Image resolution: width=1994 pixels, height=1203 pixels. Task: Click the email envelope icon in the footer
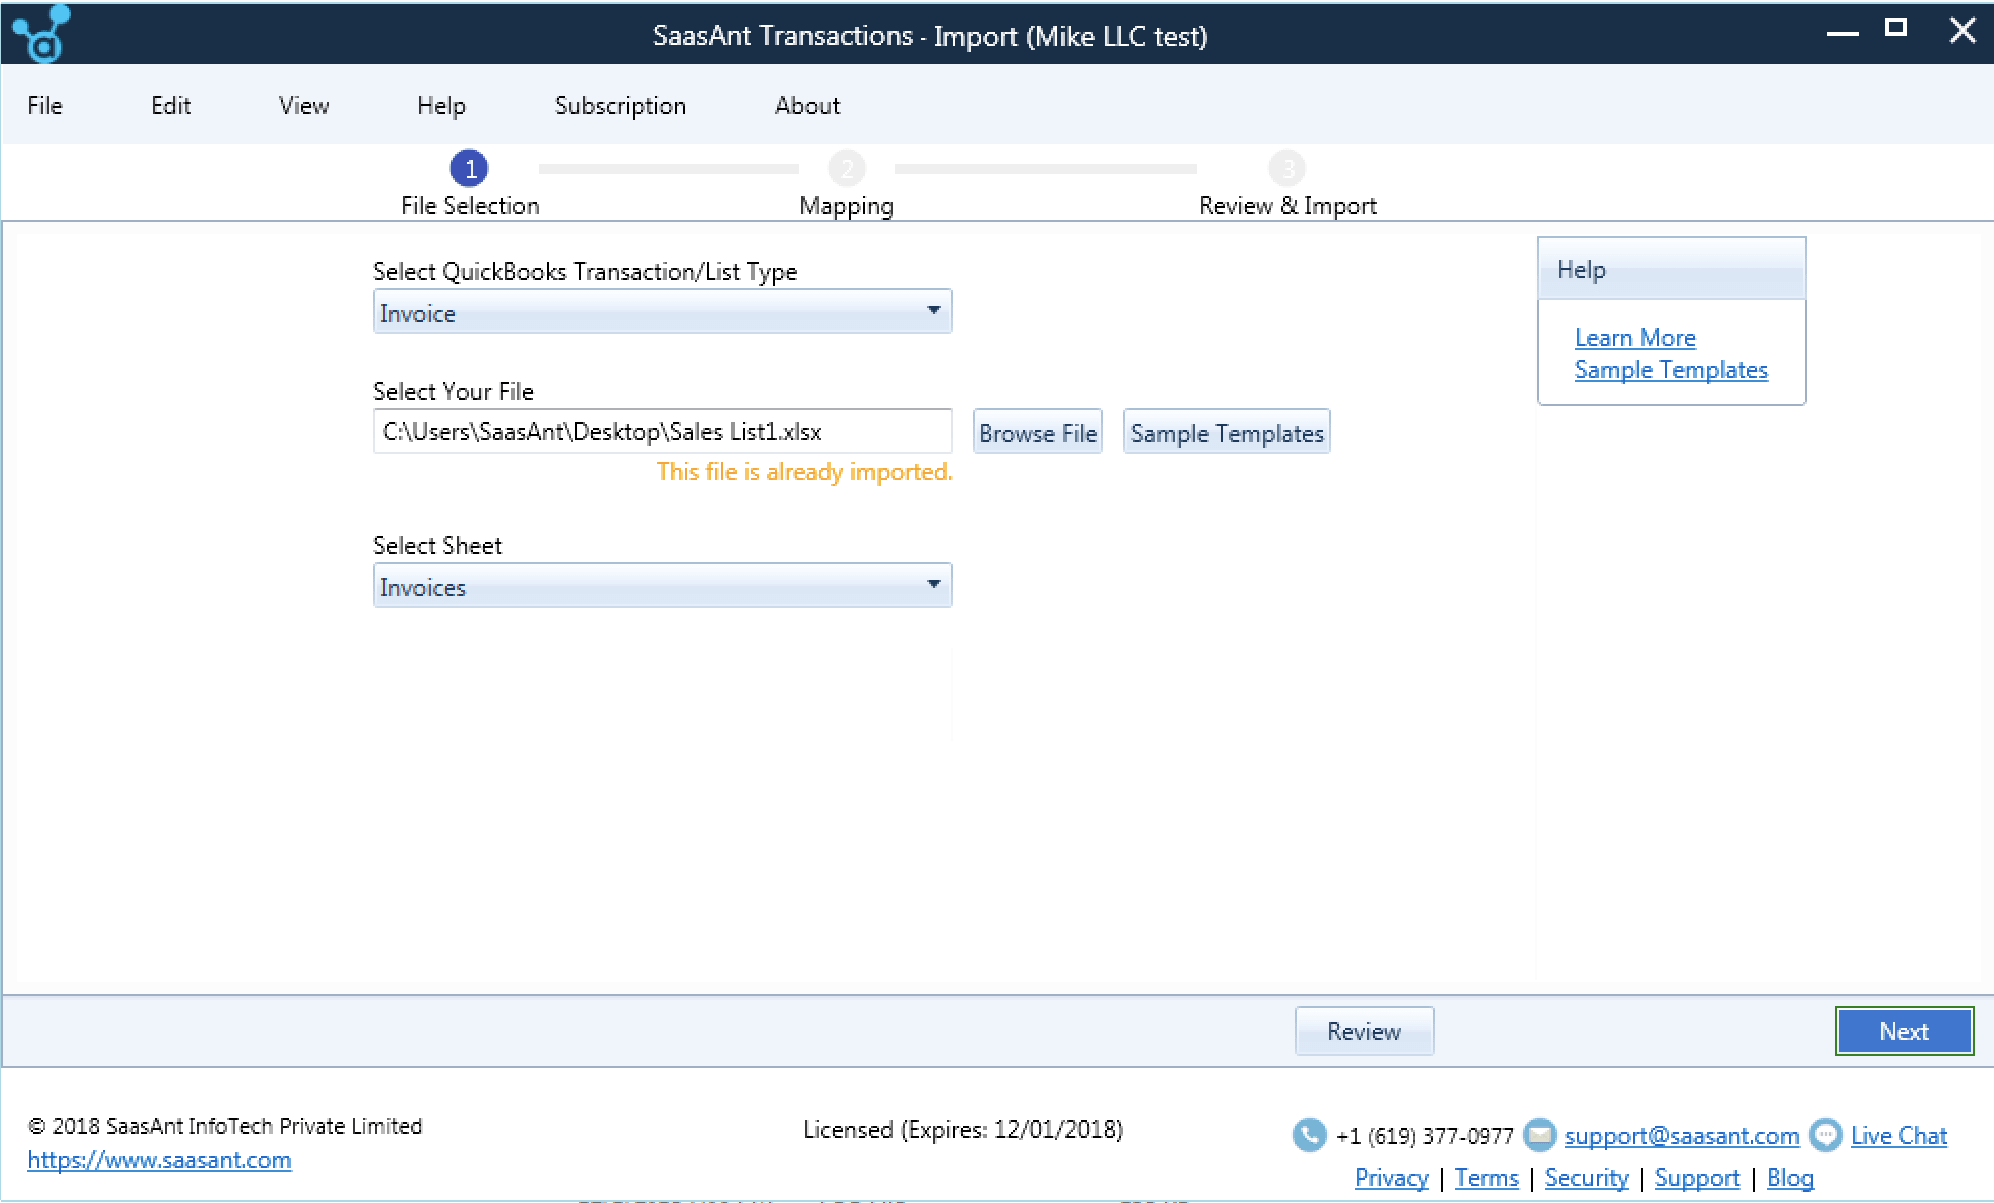coord(1540,1135)
